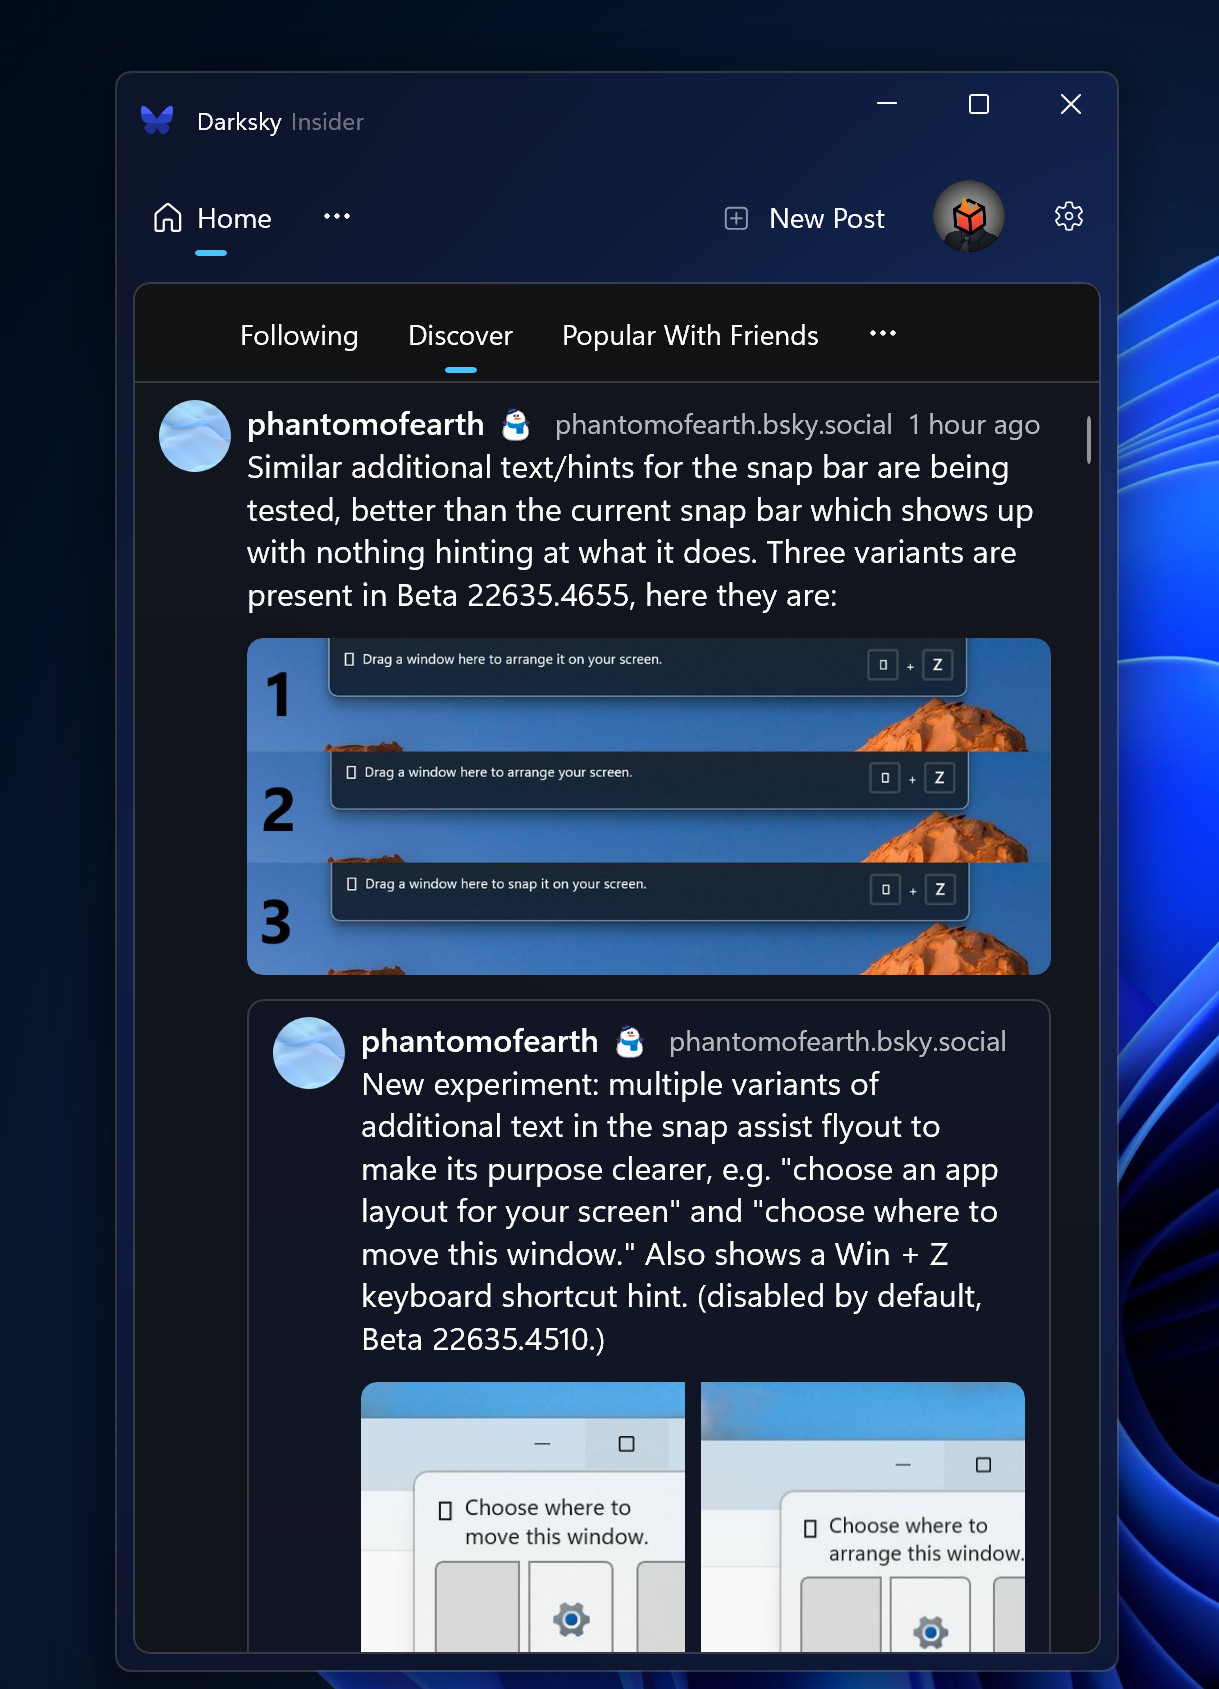Screen dimensions: 1219x1689
Task: Switch to the Following feed tab
Action: coord(299,336)
